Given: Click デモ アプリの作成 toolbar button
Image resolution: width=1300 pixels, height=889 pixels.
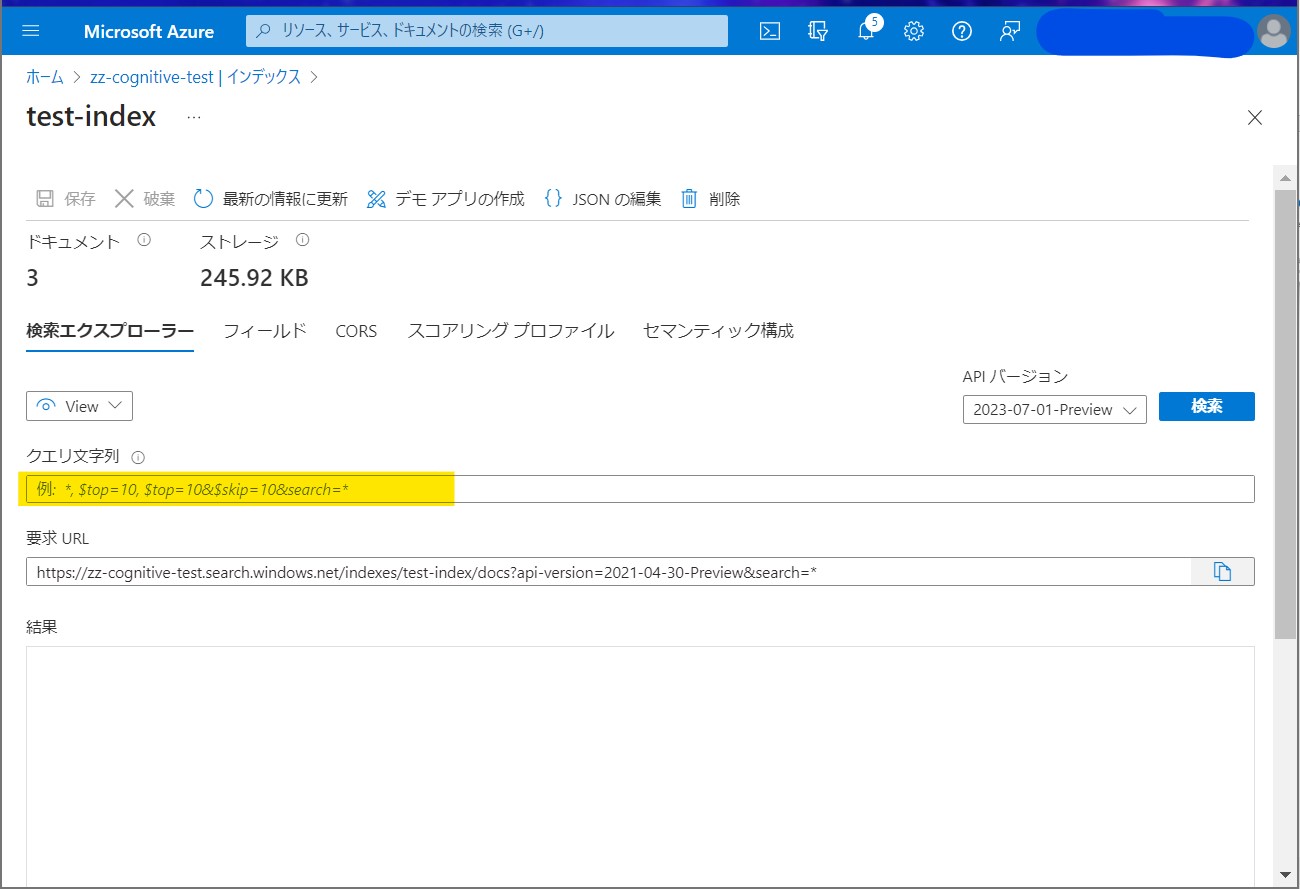Looking at the screenshot, I should coord(445,199).
